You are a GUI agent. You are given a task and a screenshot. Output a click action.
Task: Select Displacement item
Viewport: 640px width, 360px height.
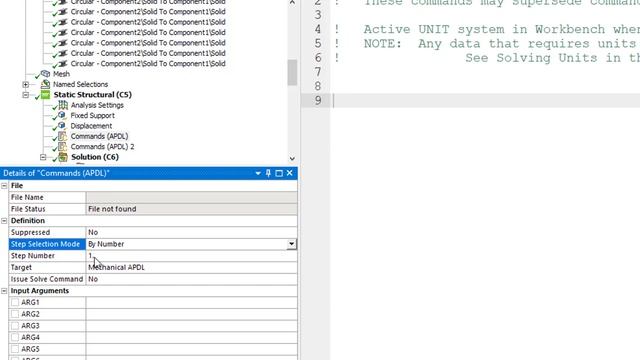coord(91,126)
